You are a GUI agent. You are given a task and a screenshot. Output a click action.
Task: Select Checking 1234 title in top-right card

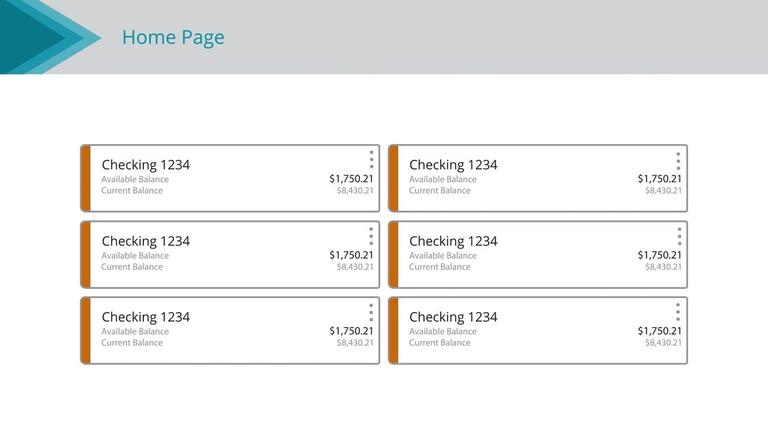(x=453, y=165)
